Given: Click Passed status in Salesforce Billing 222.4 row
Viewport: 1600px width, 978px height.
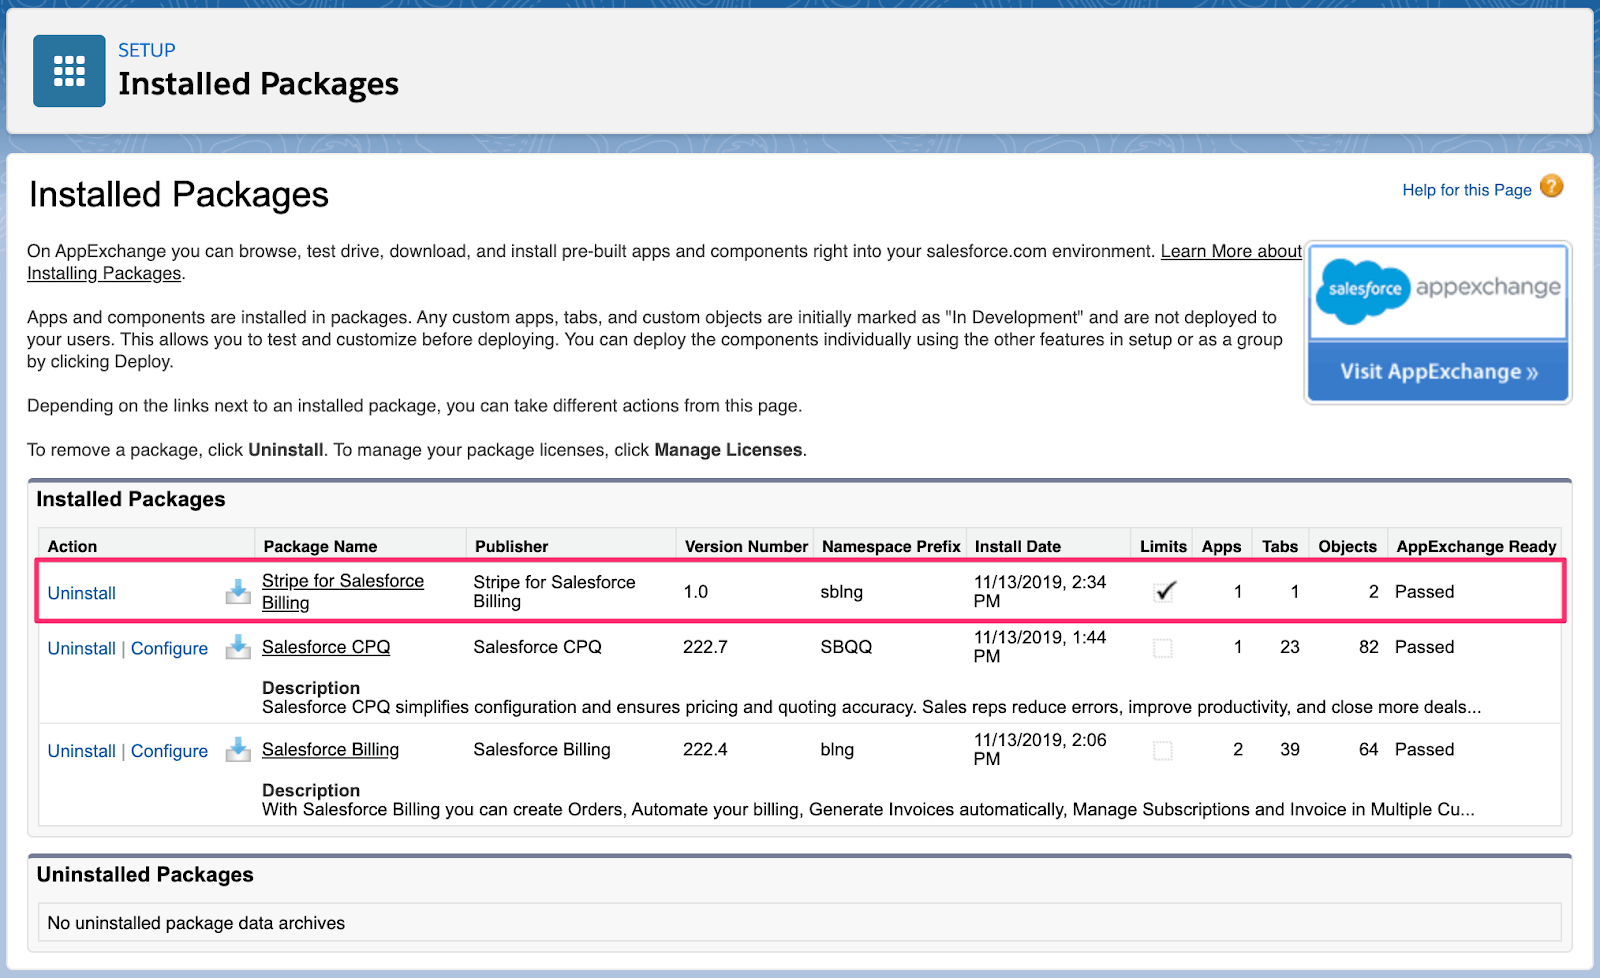Looking at the screenshot, I should (x=1424, y=749).
